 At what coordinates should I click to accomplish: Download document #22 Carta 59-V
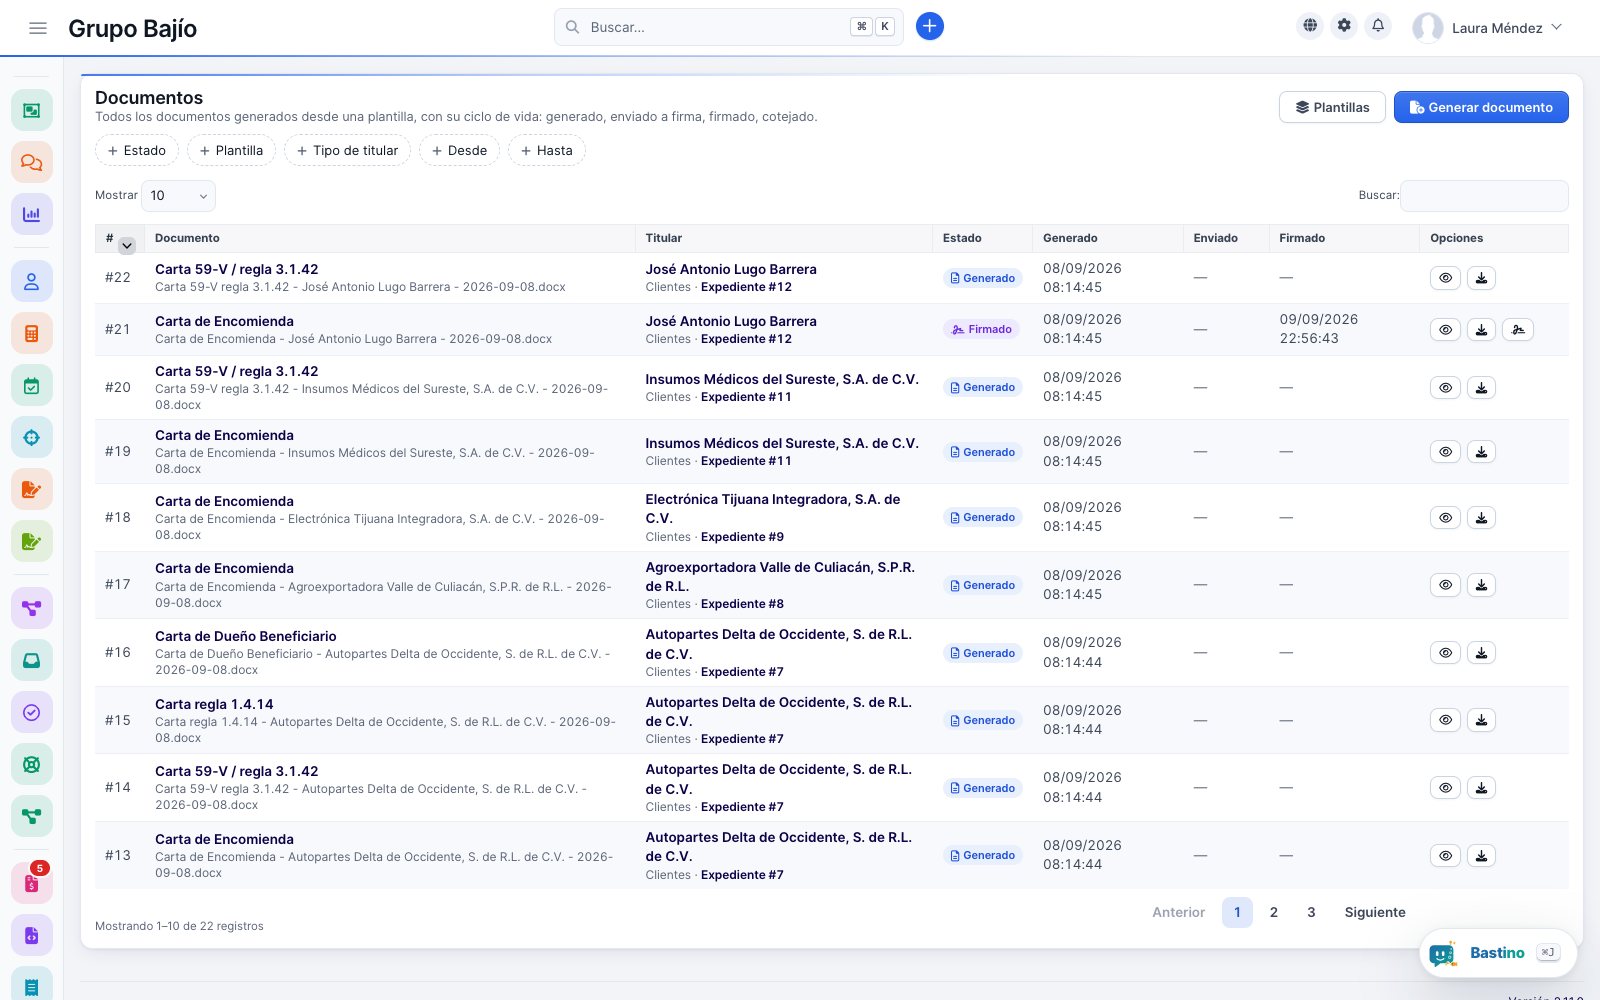[1481, 278]
